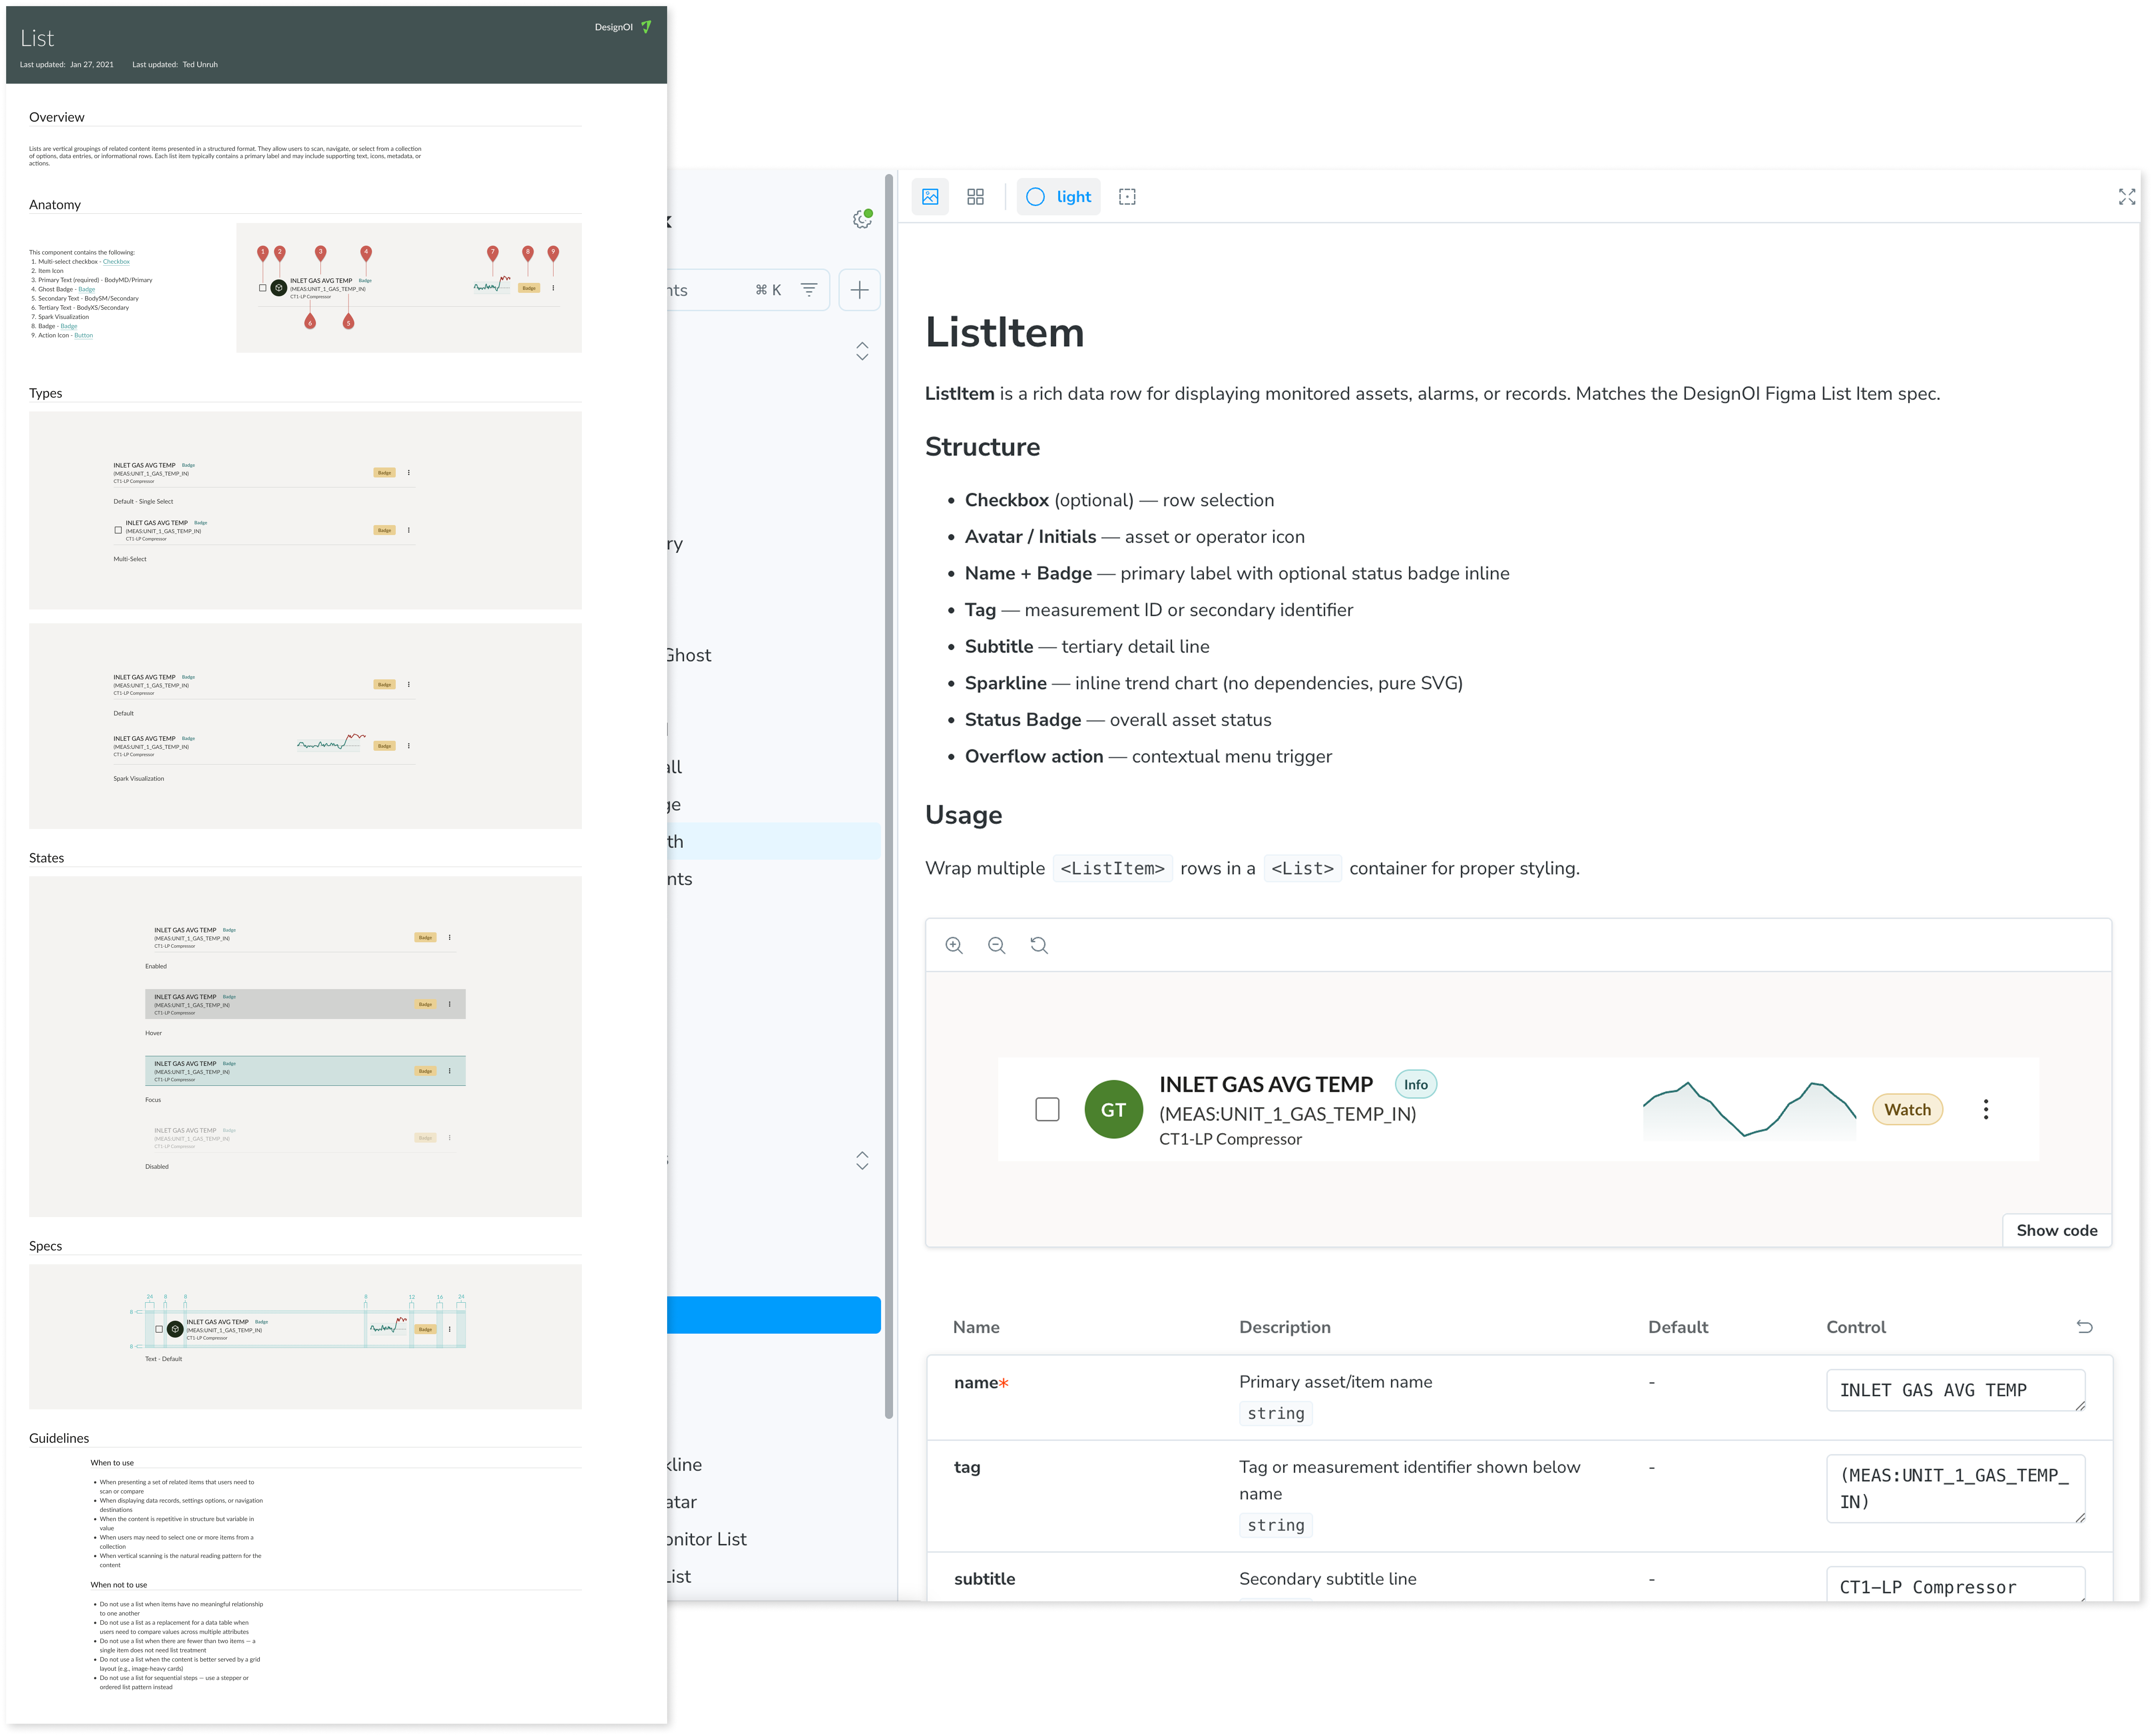The image size is (2153, 1736).
Task: Click the "Guidelines" section heading
Action: pos(59,1438)
